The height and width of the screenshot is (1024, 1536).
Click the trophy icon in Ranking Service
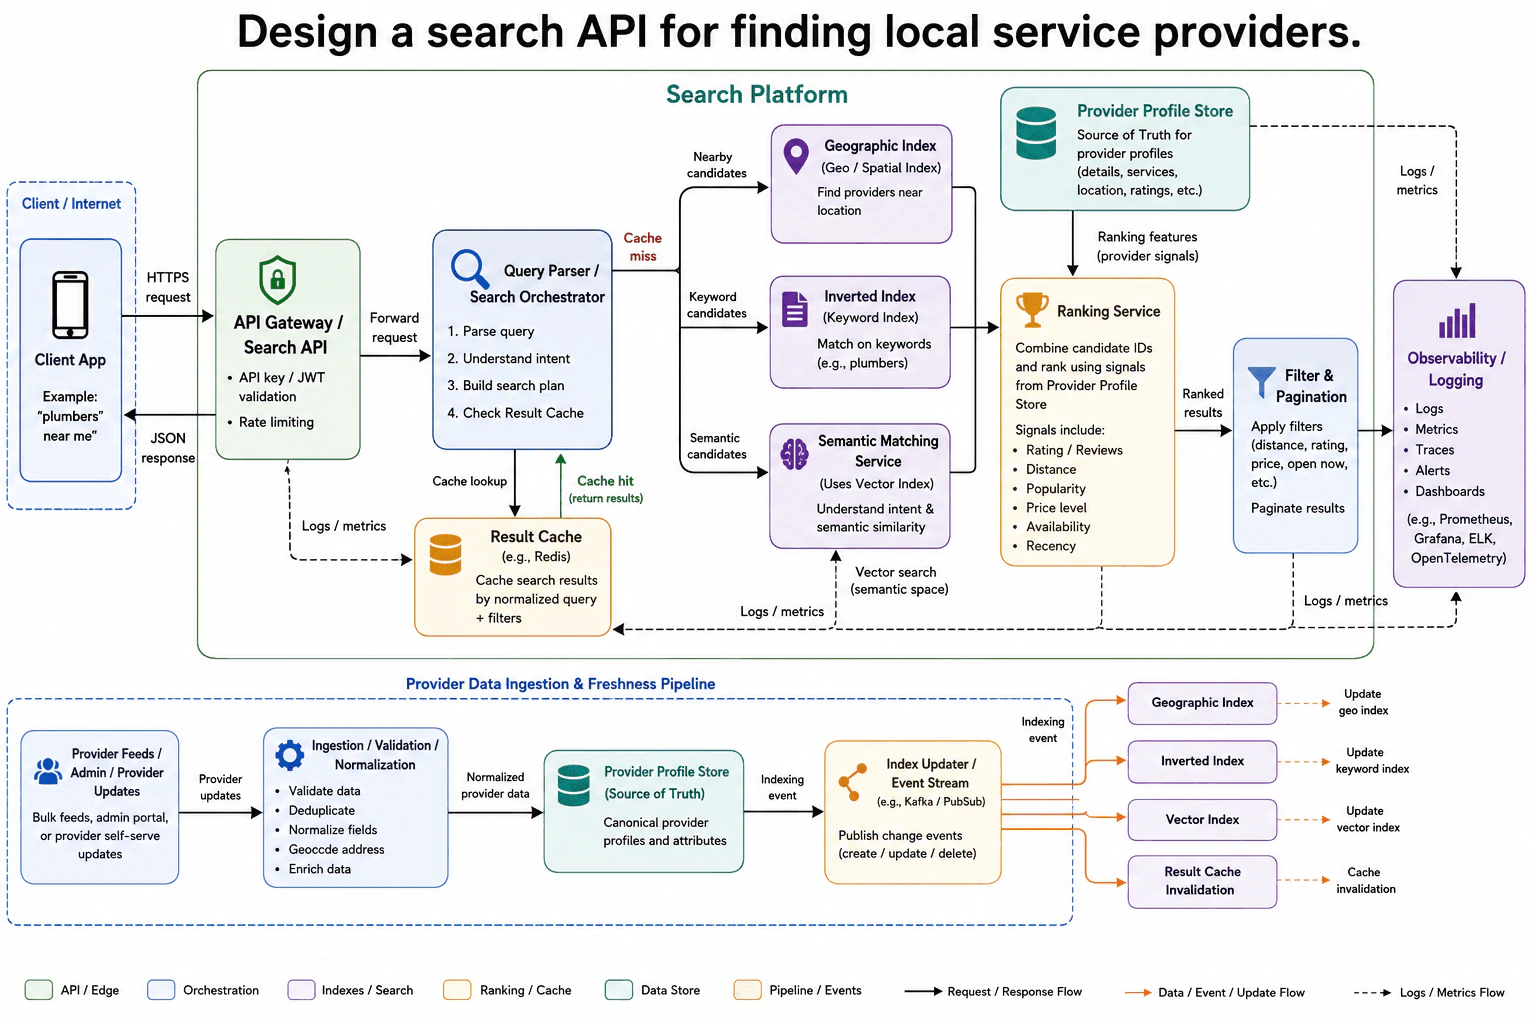click(x=1032, y=310)
